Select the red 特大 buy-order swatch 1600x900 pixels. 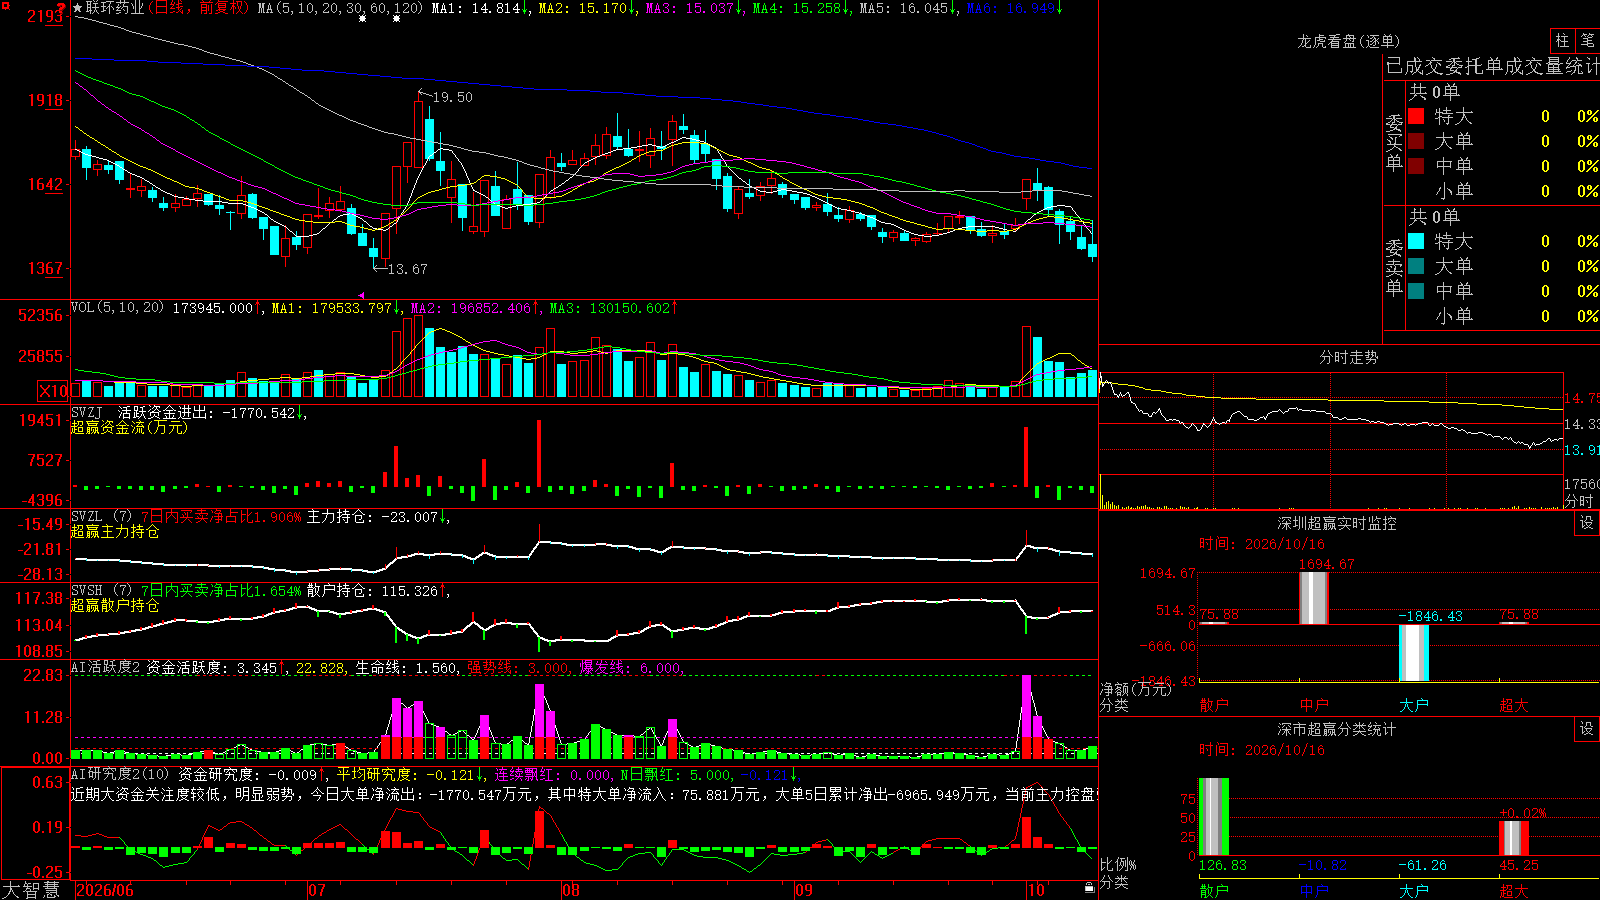[1416, 116]
